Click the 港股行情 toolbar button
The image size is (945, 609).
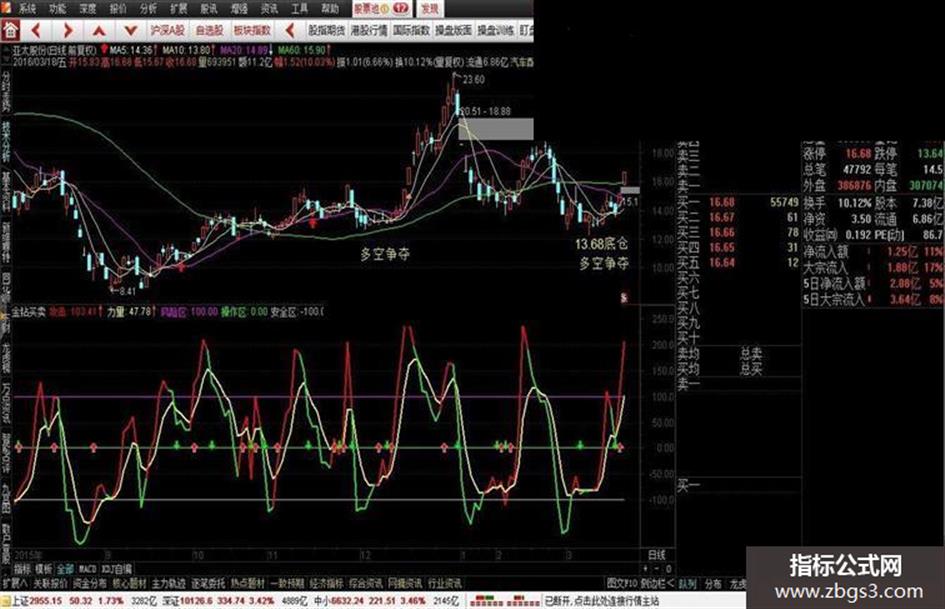(369, 30)
